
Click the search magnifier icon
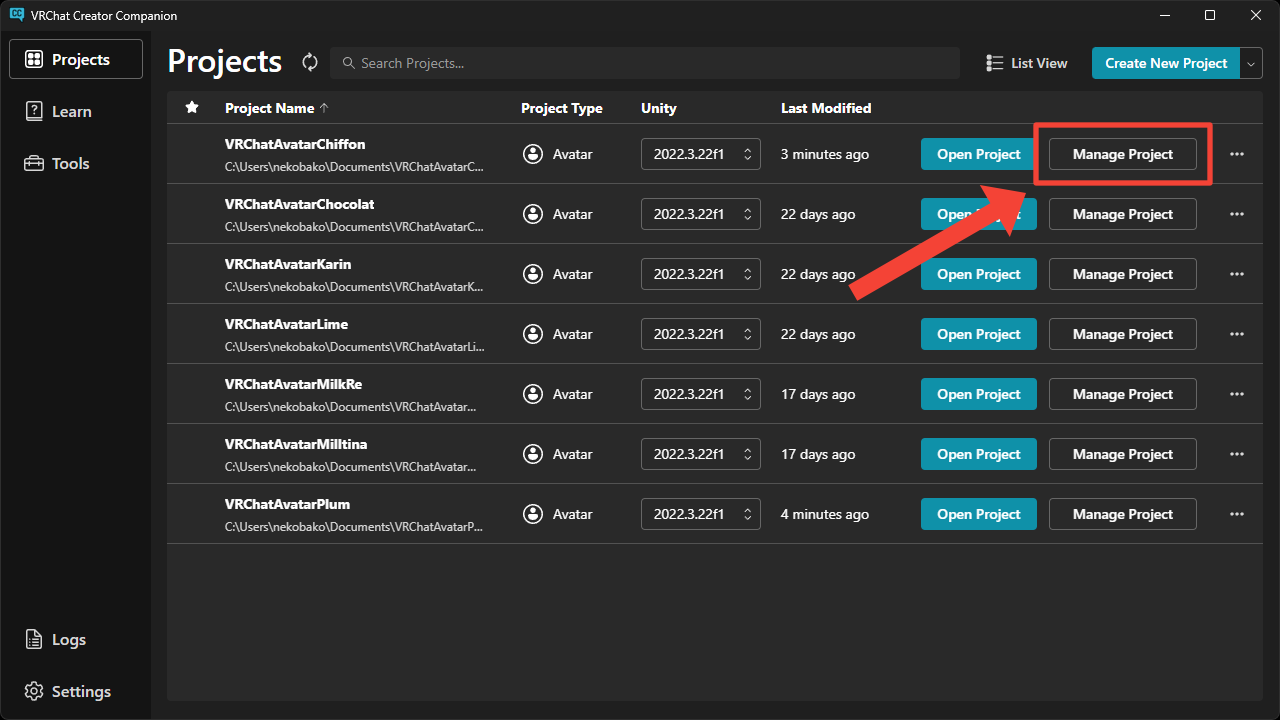pos(348,63)
